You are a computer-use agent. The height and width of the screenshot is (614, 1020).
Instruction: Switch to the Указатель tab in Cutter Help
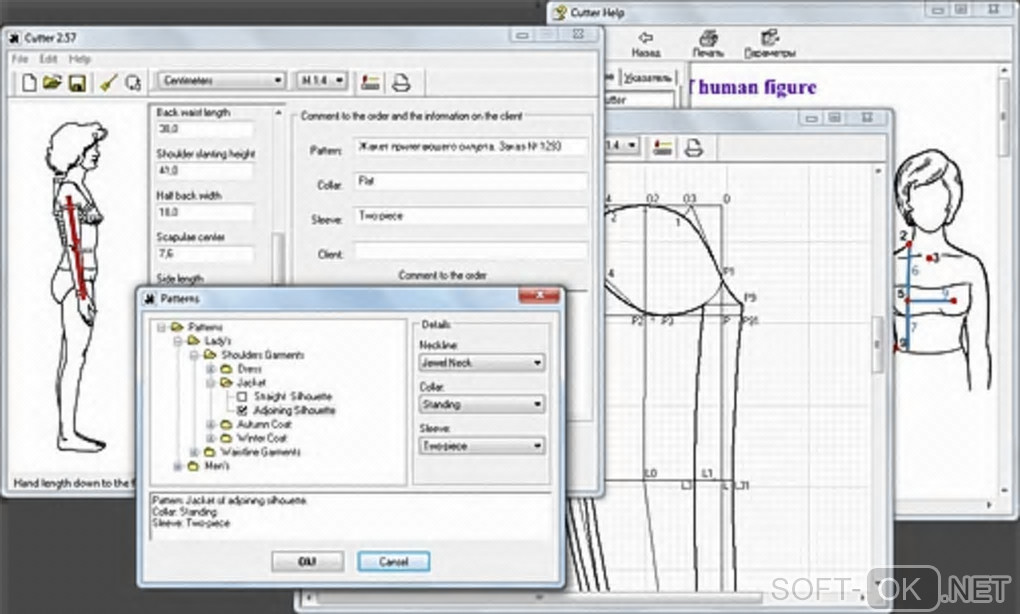pyautogui.click(x=647, y=78)
